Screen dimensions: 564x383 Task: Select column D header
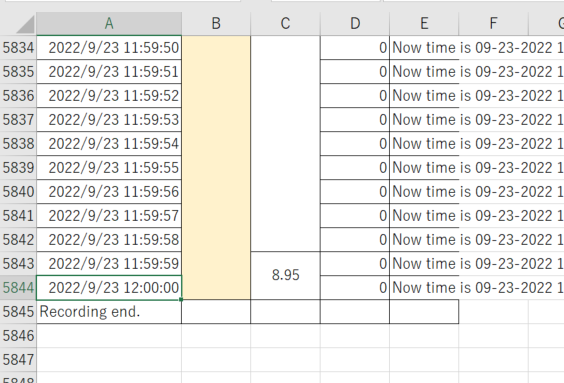(355, 24)
